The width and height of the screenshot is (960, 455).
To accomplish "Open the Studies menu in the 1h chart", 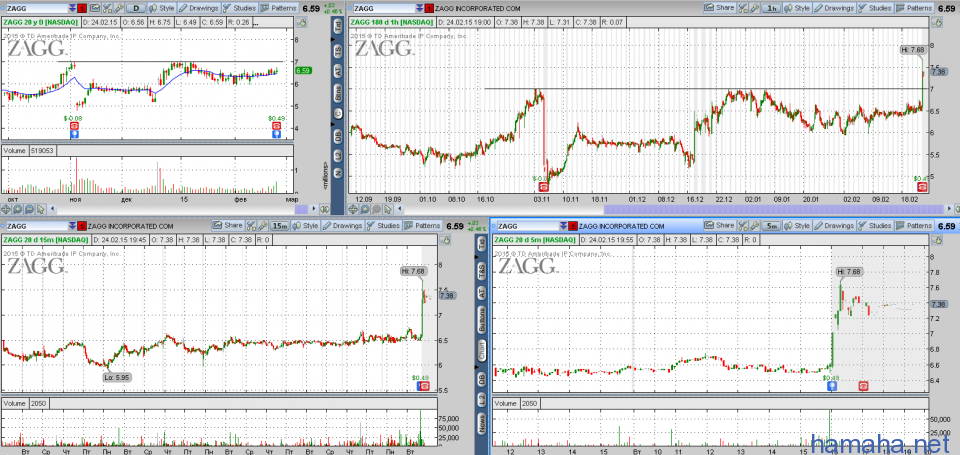I will click(x=874, y=8).
